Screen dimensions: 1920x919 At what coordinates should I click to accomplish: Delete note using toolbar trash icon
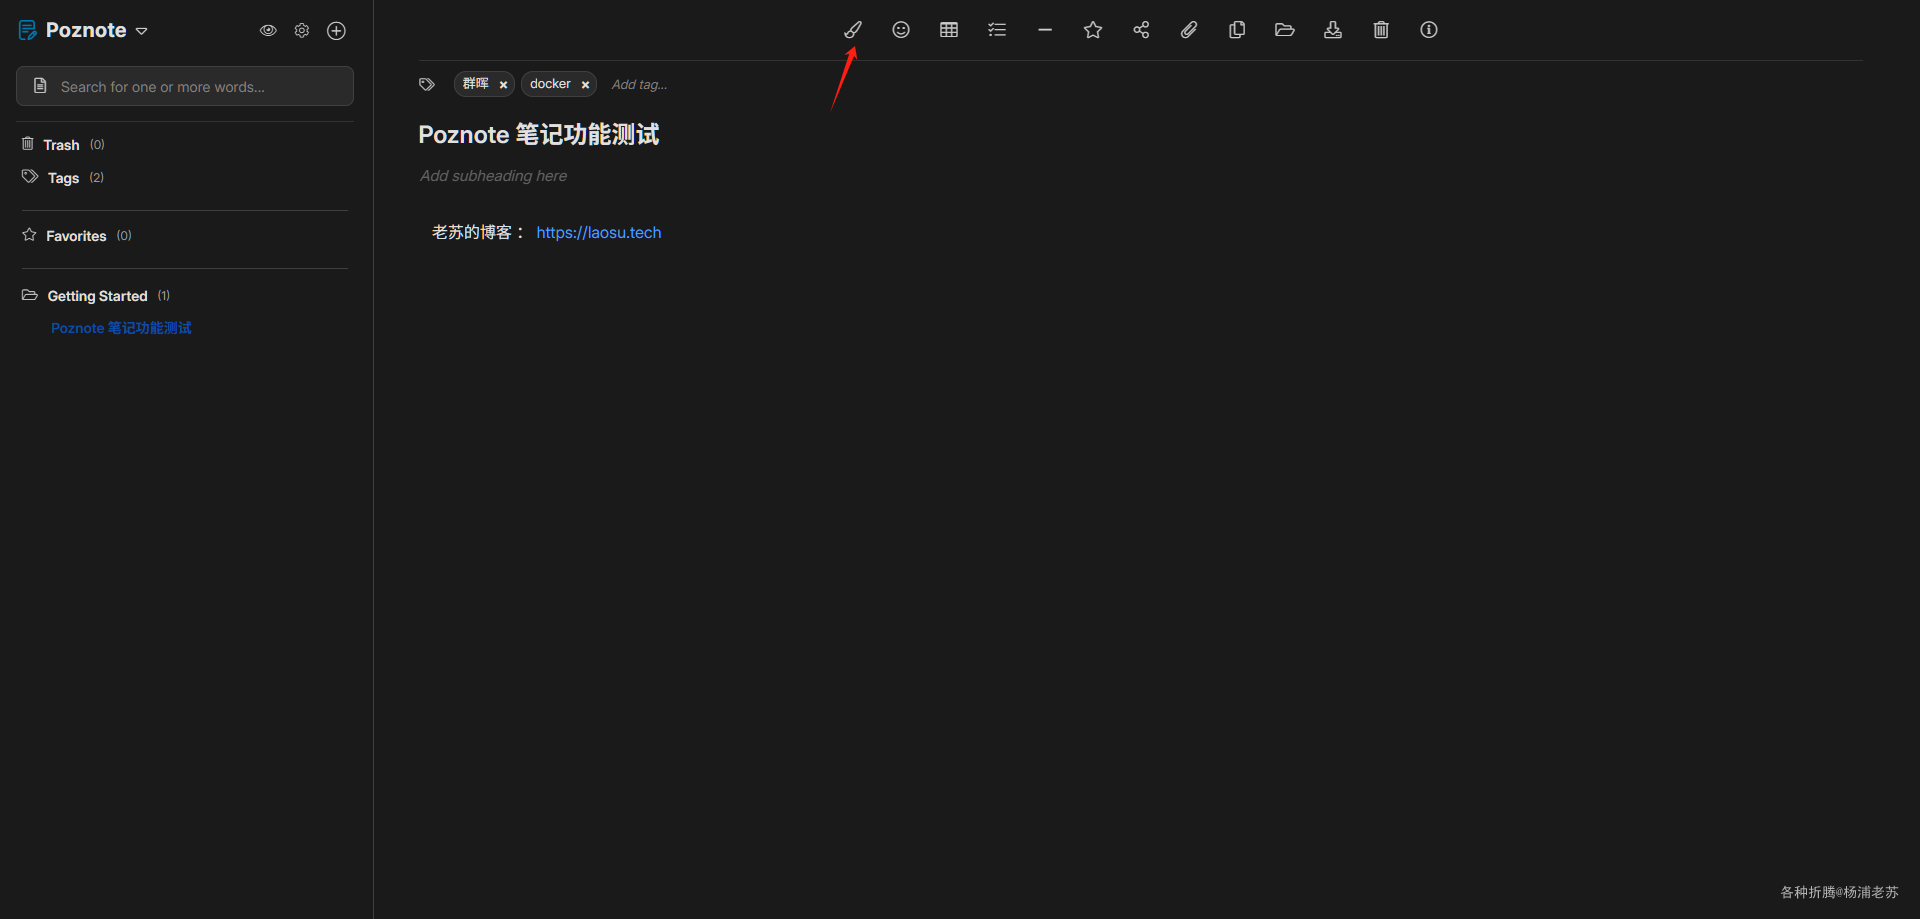(x=1381, y=30)
